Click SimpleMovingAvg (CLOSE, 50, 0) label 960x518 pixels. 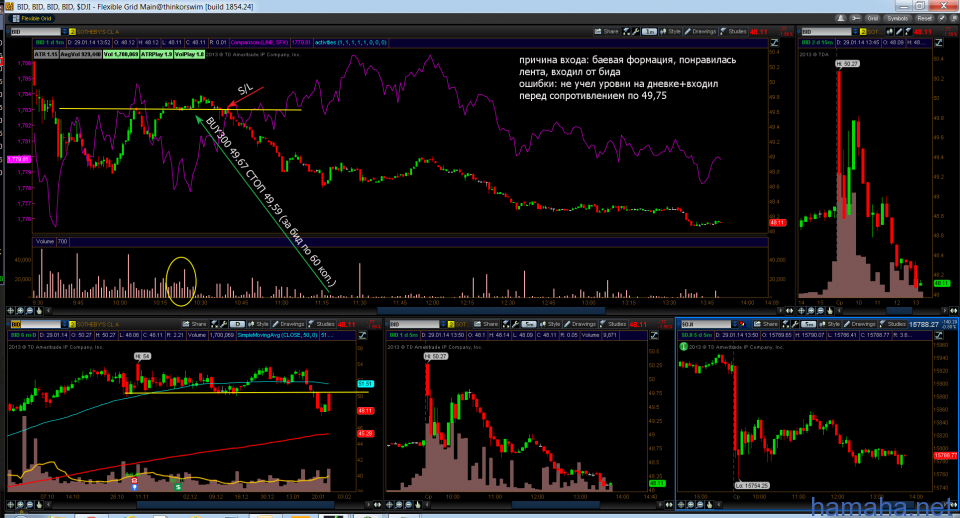pyautogui.click(x=277, y=335)
